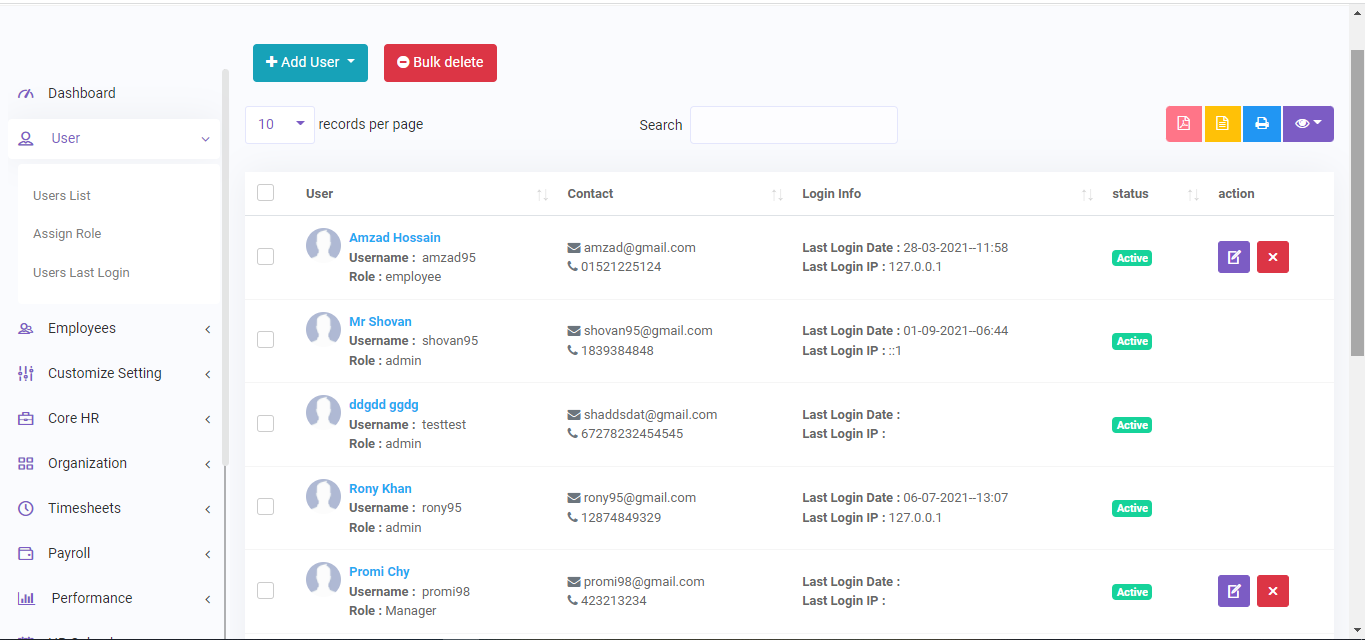Delete the Promi Chy record
Image resolution: width=1365 pixels, height=640 pixels.
click(x=1272, y=591)
